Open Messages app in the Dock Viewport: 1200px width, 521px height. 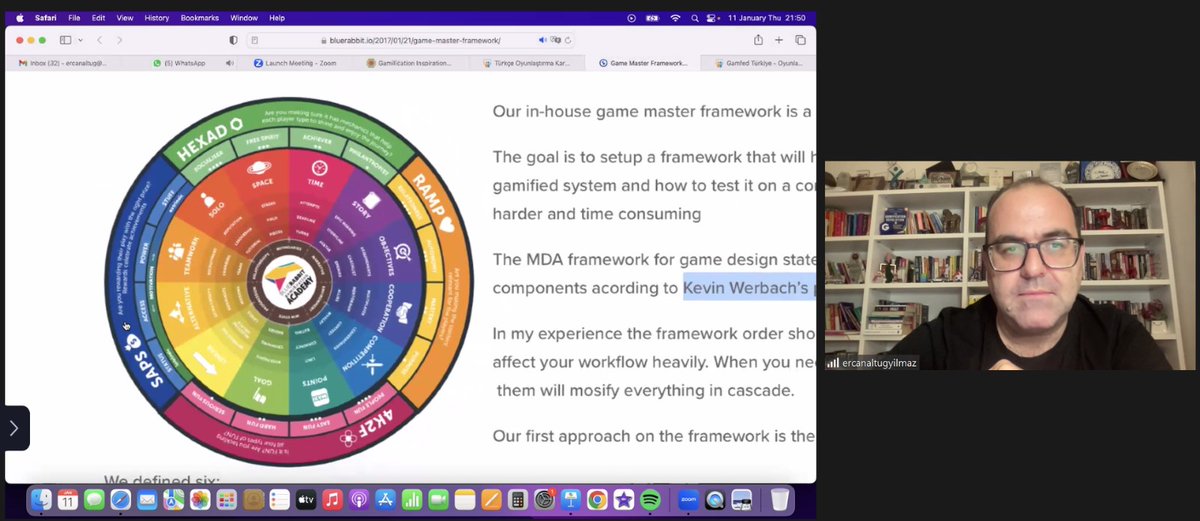94,499
